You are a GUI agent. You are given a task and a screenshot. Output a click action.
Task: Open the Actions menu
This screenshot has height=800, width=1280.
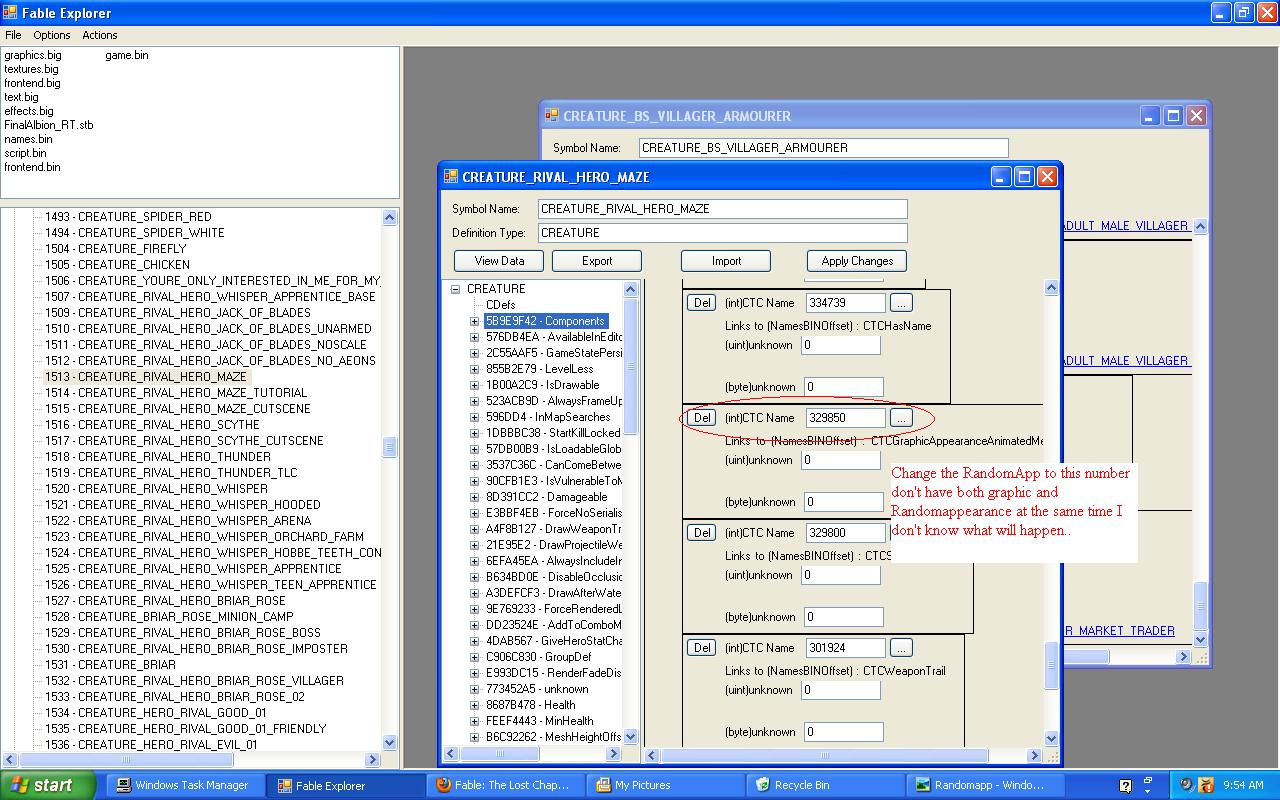(100, 35)
